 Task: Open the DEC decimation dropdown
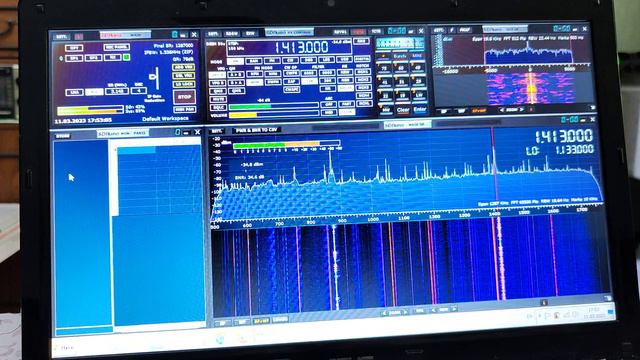pos(139,91)
